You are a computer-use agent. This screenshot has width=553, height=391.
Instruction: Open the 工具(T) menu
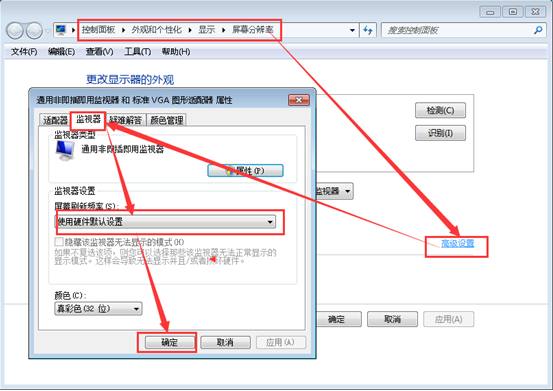pos(138,52)
